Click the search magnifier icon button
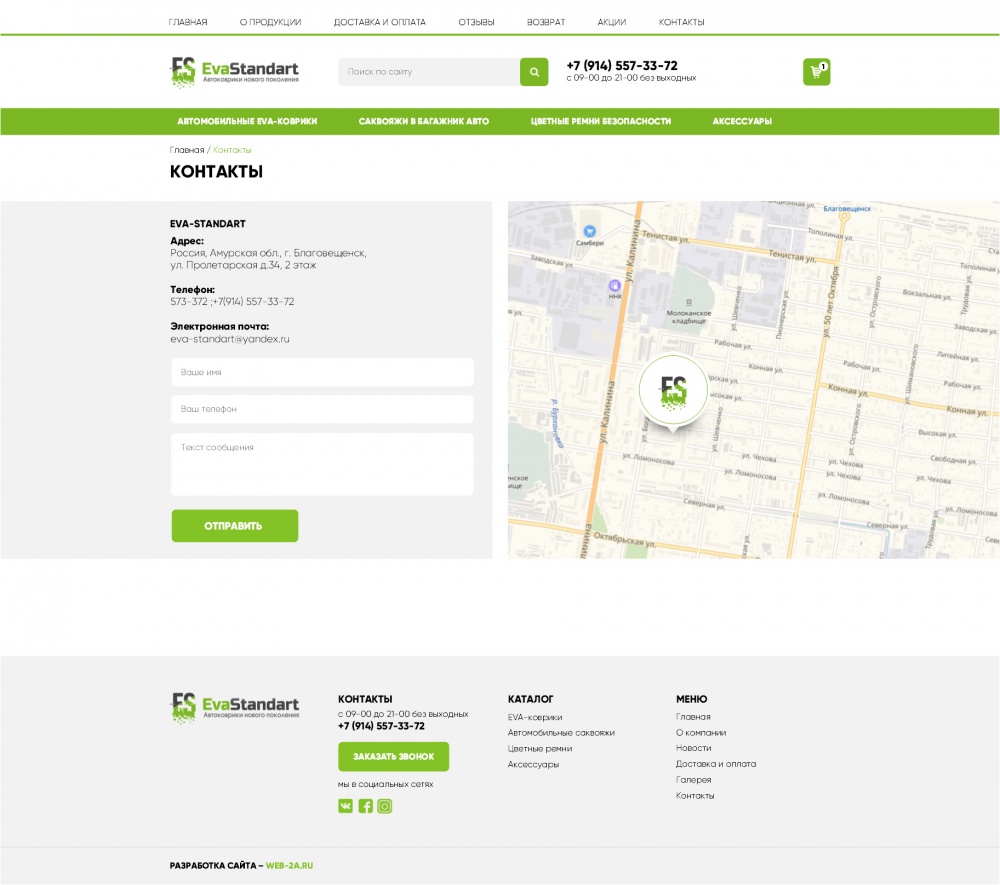The height and width of the screenshot is (885, 1000). pyautogui.click(x=534, y=72)
